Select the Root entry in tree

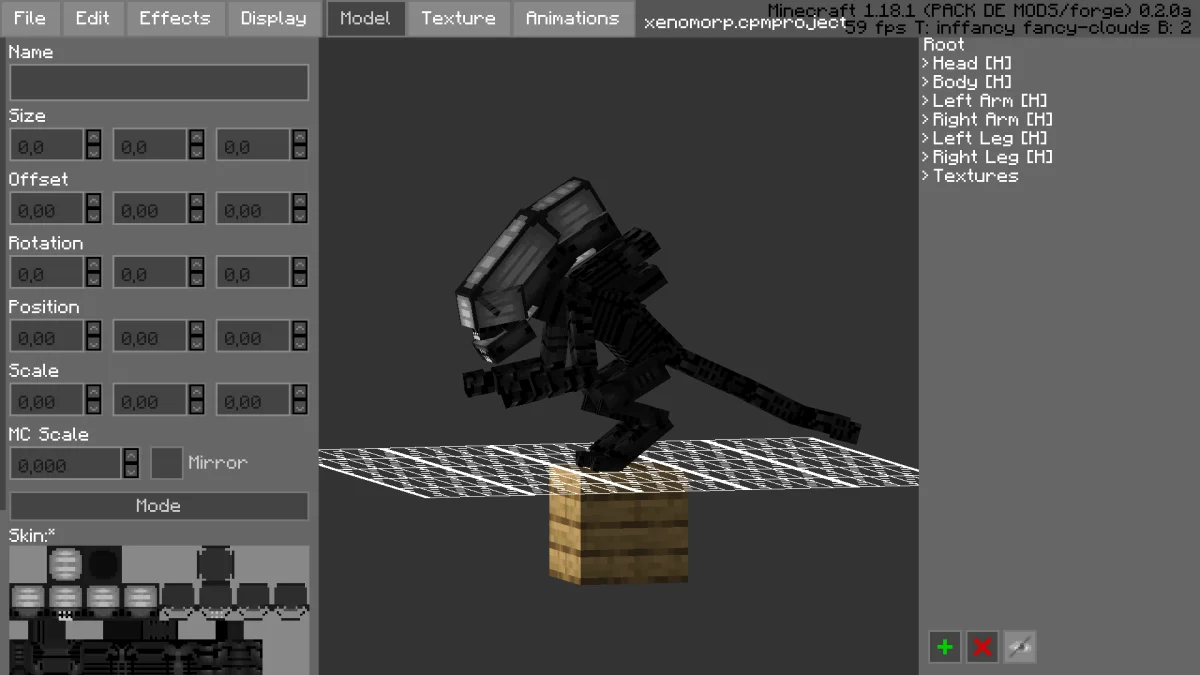(x=944, y=44)
